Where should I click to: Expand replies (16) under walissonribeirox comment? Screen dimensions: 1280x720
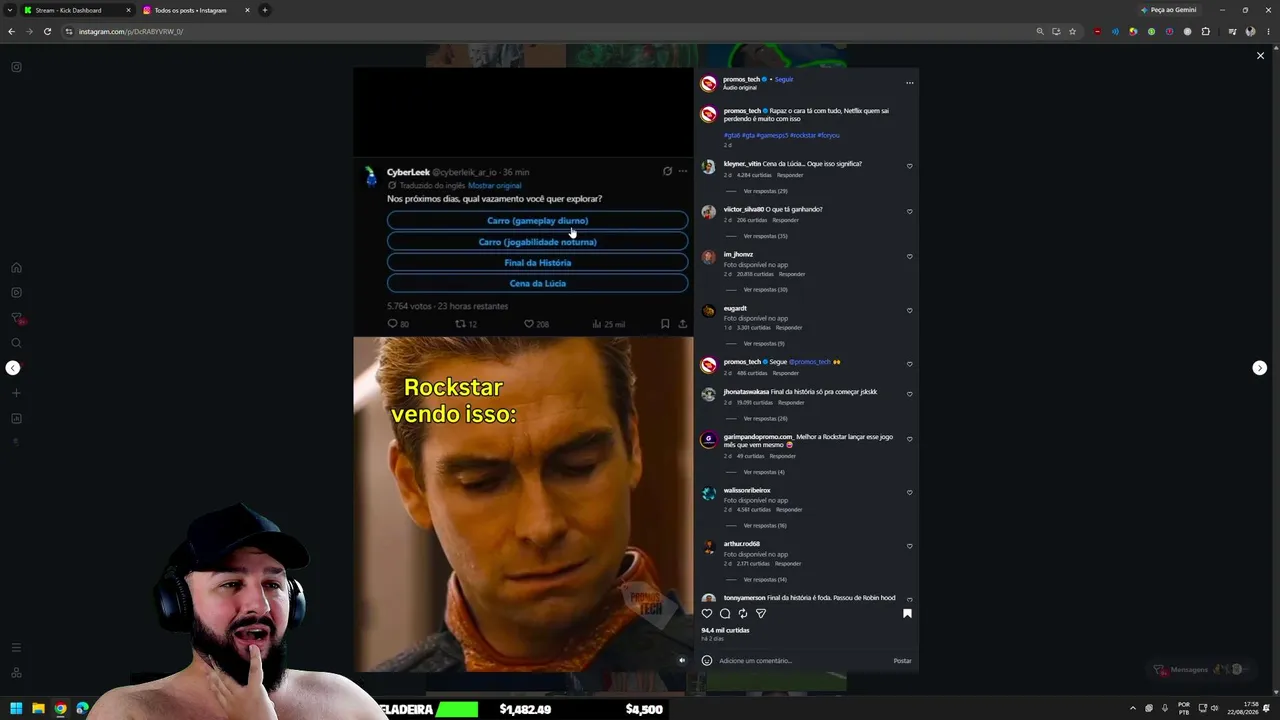click(x=765, y=526)
